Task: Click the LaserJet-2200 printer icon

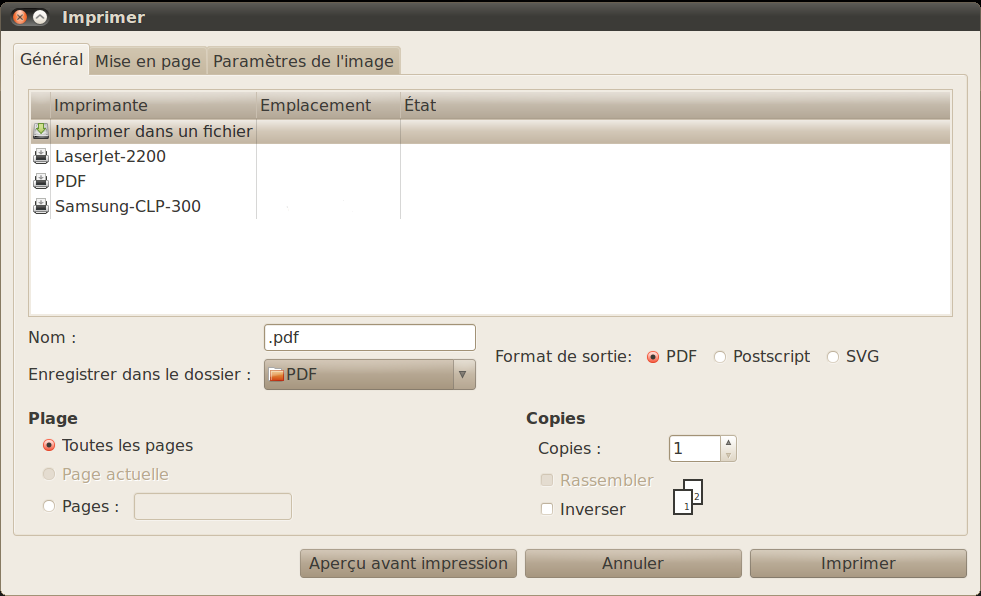Action: click(41, 156)
